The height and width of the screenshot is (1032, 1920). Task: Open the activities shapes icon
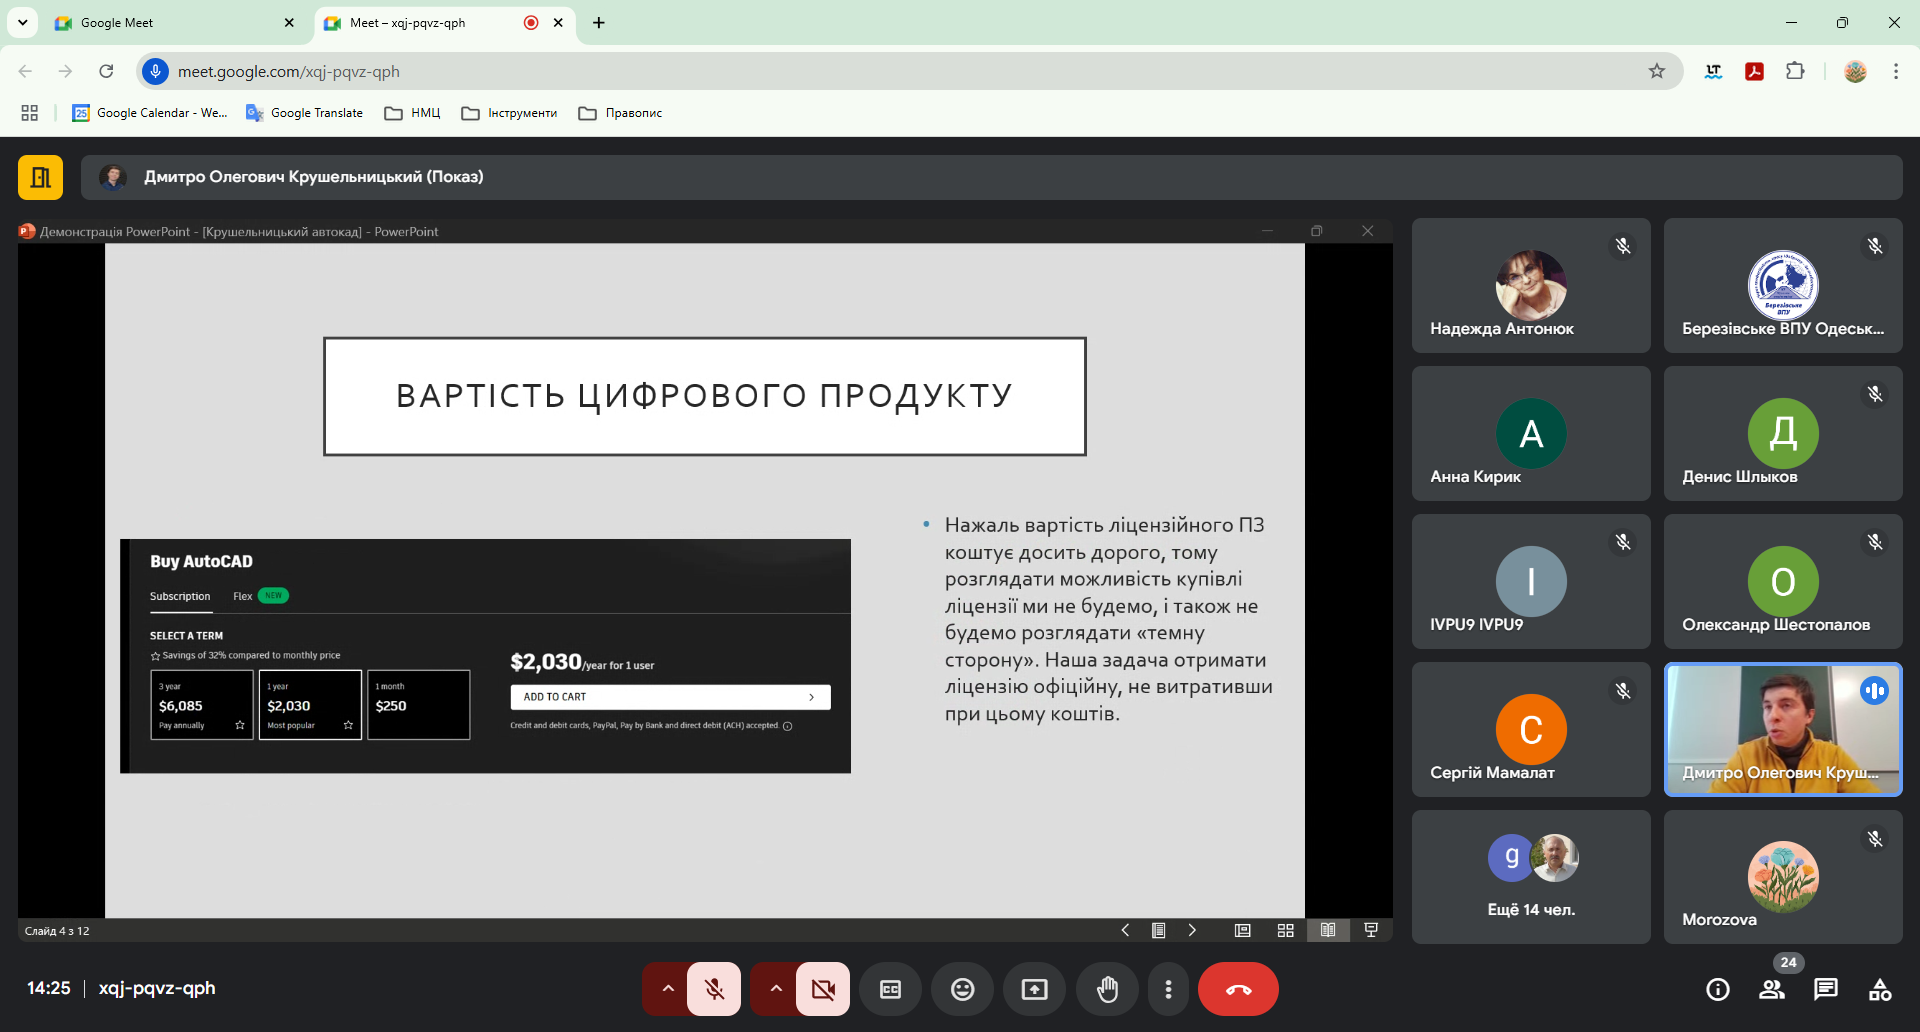point(1879,989)
